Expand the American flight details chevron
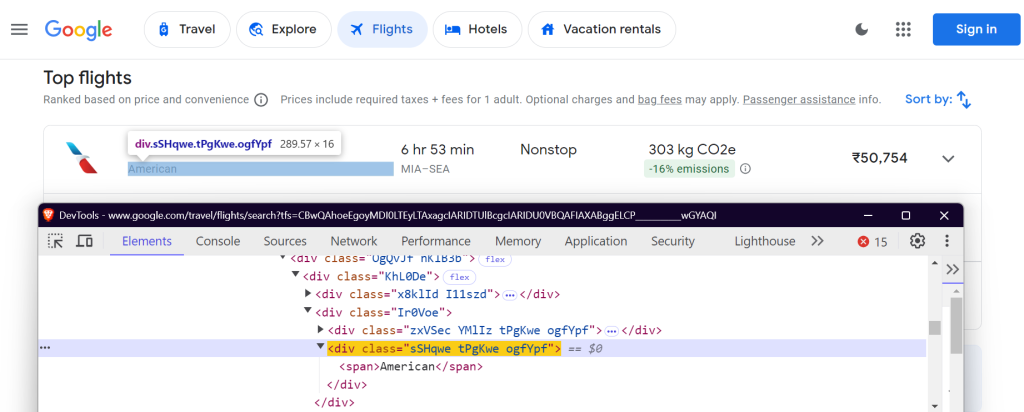Image resolution: width=1024 pixels, height=412 pixels. (948, 159)
